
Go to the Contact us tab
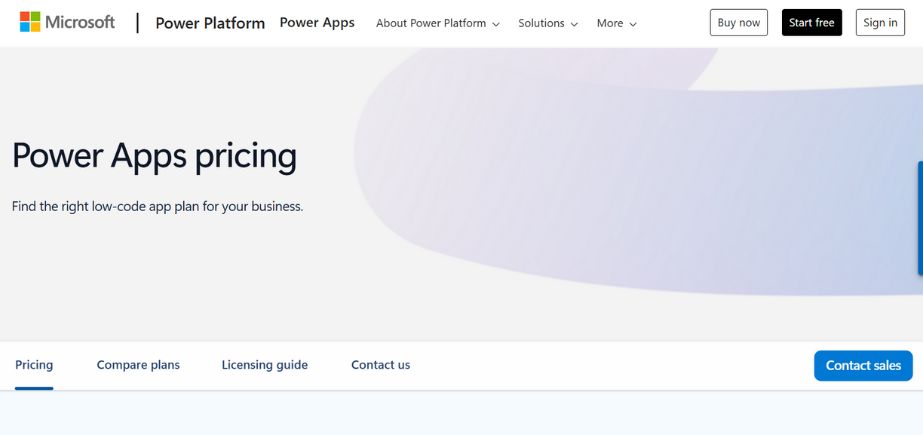point(380,365)
